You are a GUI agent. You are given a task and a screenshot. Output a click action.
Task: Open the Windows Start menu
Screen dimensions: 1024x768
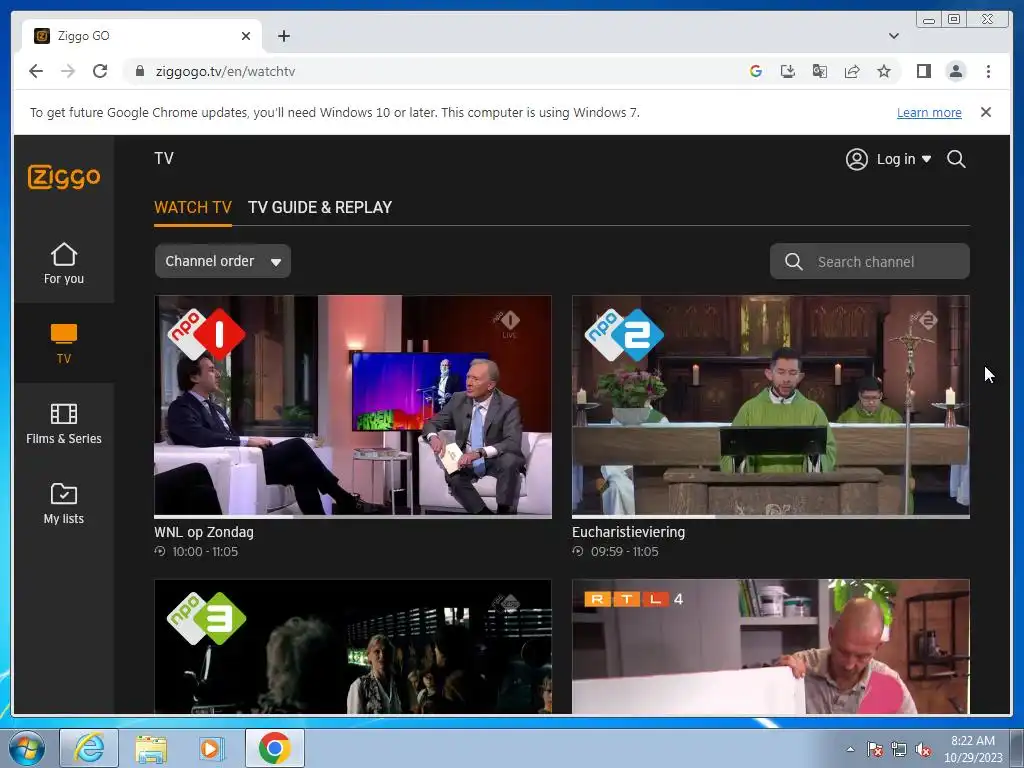[x=27, y=748]
